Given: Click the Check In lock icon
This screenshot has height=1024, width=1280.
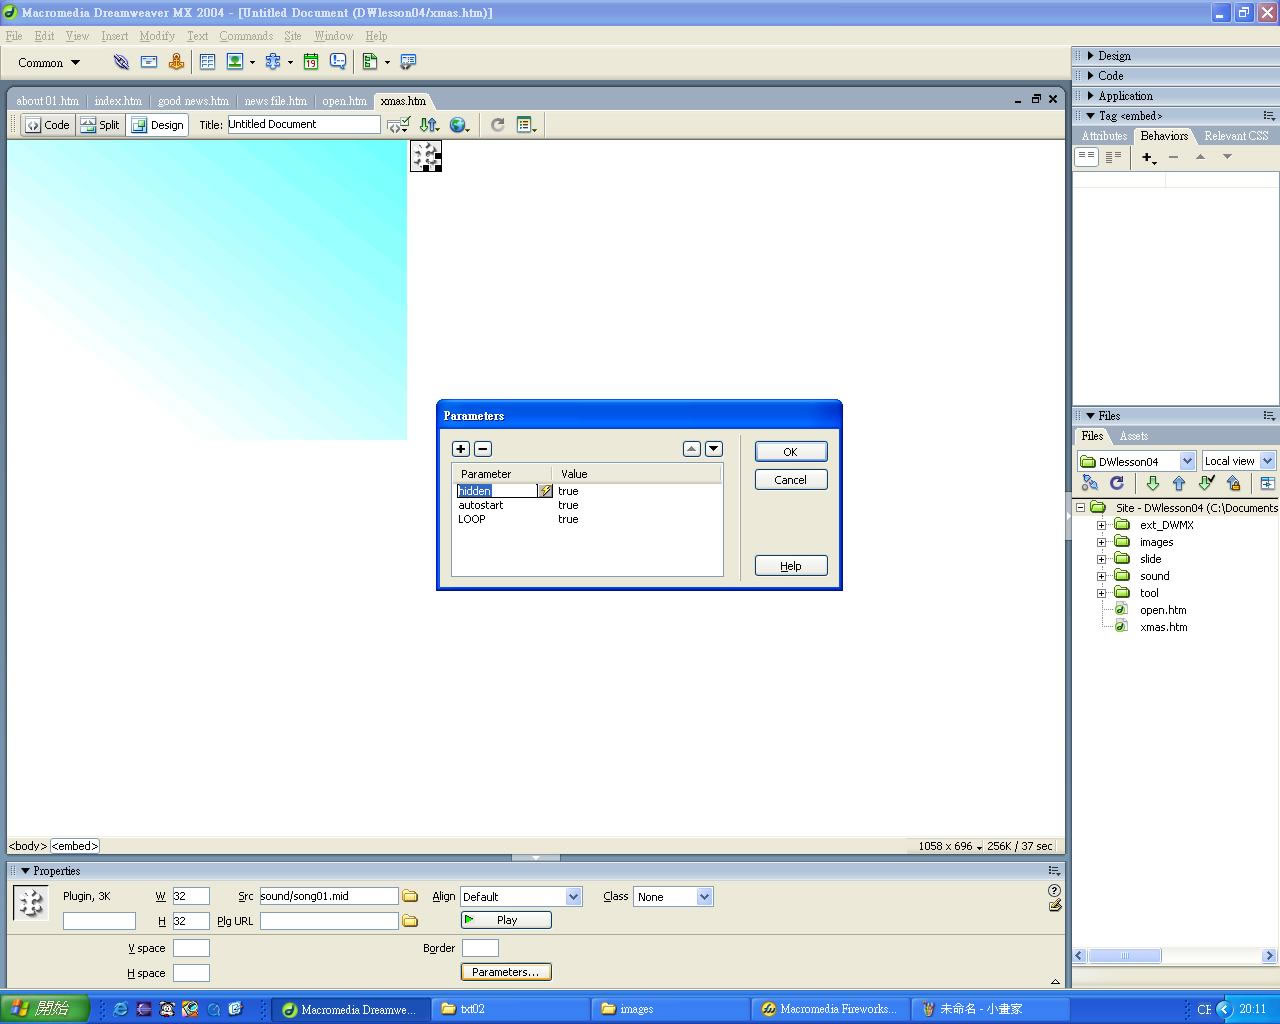Looking at the screenshot, I should click(1234, 484).
